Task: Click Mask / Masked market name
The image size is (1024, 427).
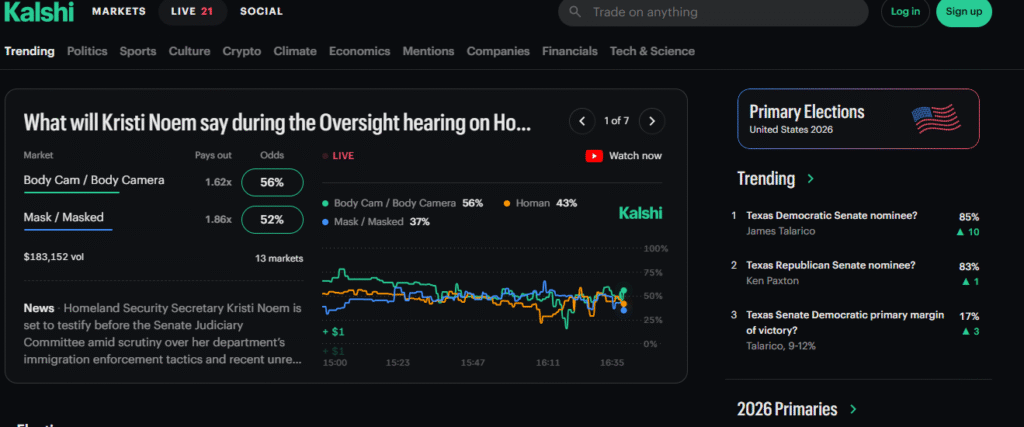Action: click(x=63, y=217)
